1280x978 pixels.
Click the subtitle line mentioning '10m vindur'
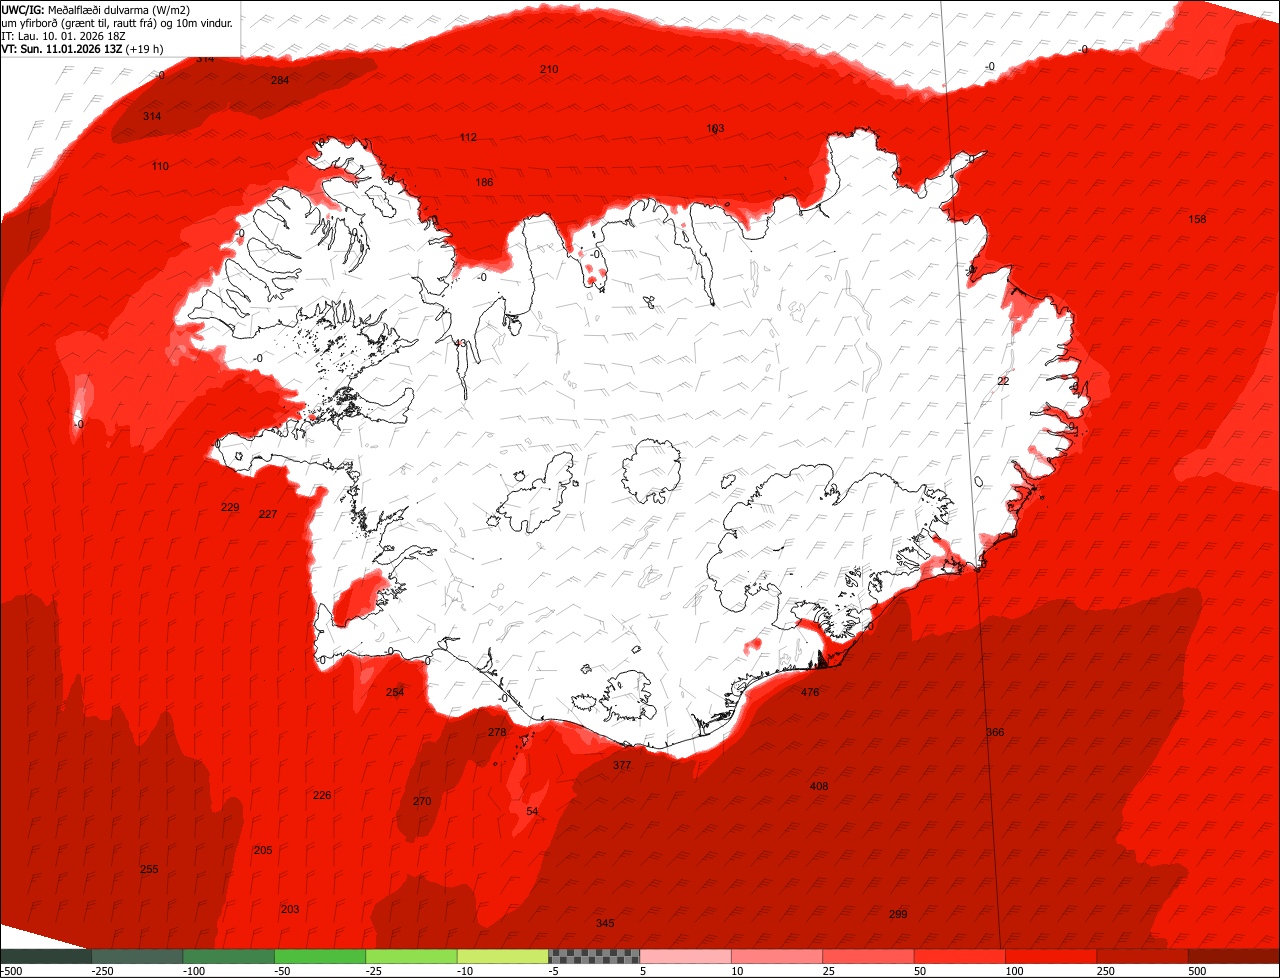(118, 22)
